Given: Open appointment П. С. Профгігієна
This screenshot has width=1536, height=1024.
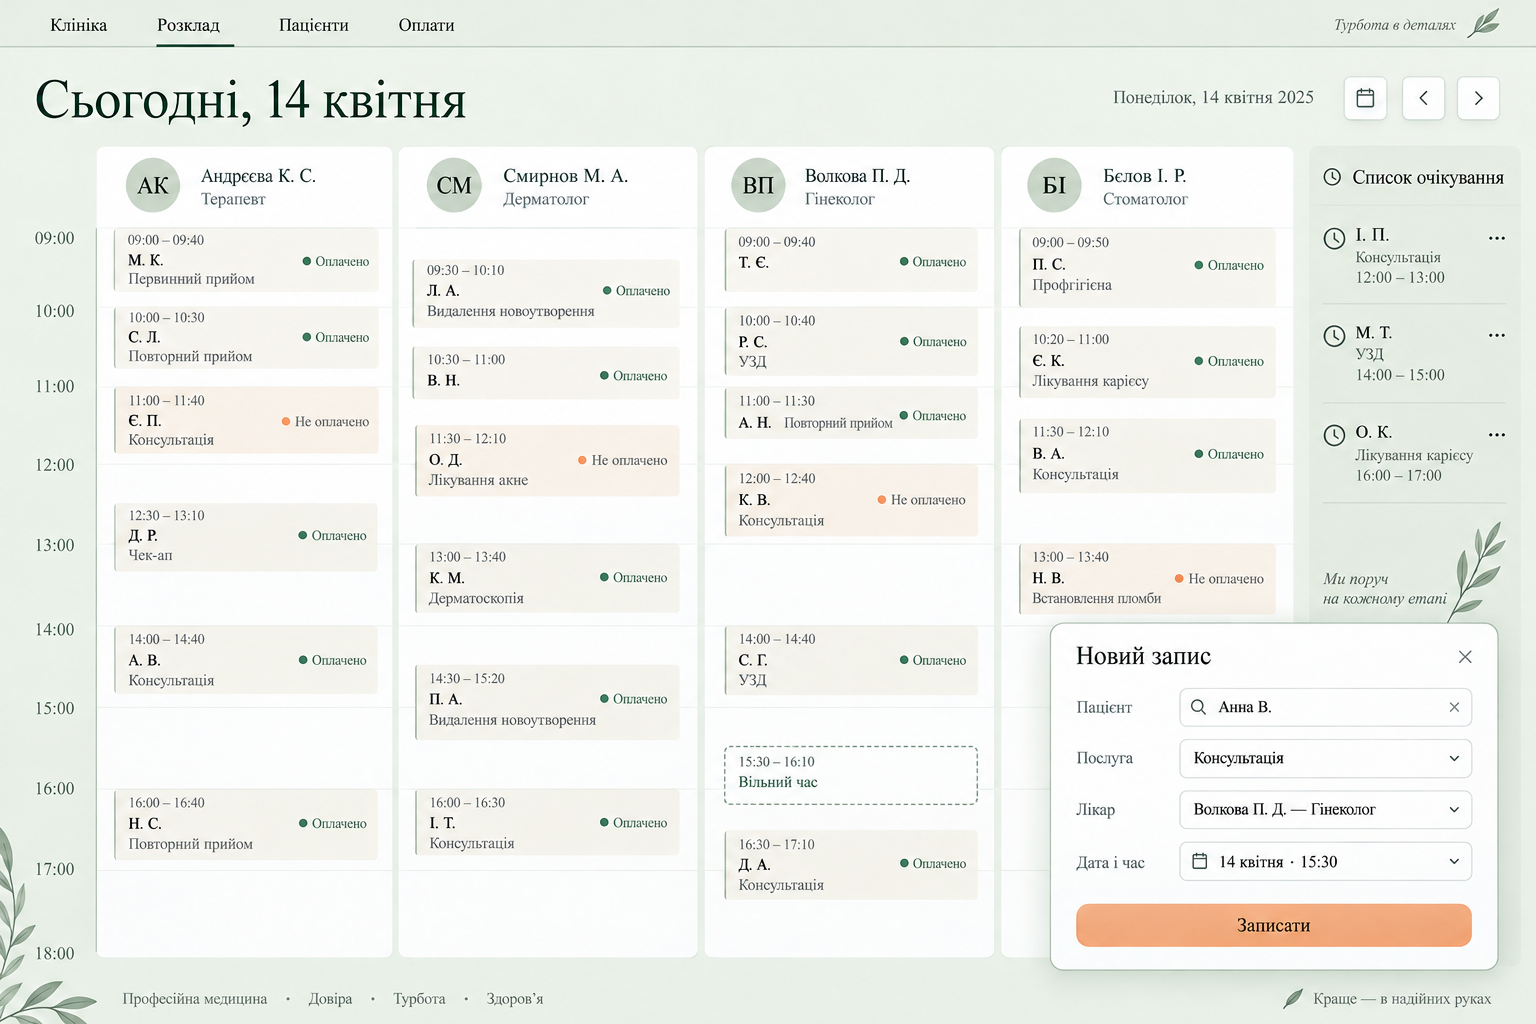Looking at the screenshot, I should tap(1147, 266).
